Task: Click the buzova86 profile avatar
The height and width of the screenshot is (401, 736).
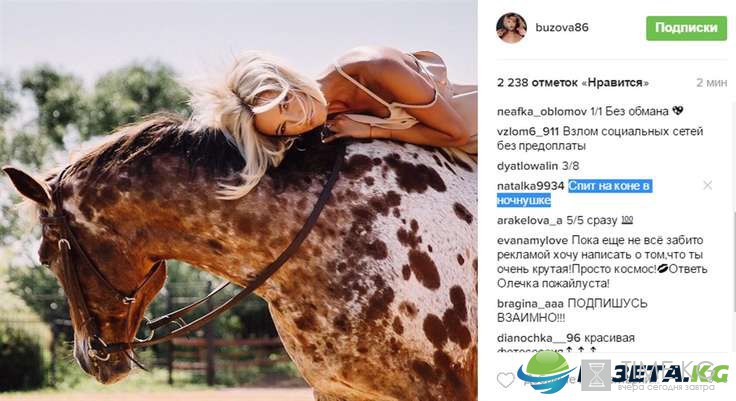Action: (511, 28)
